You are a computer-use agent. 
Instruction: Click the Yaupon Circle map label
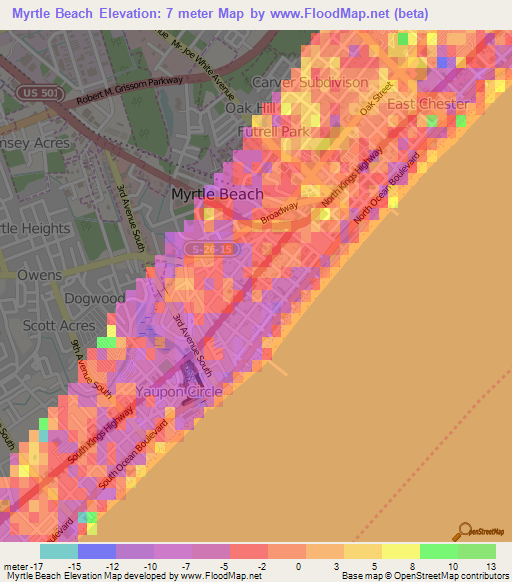pos(179,392)
